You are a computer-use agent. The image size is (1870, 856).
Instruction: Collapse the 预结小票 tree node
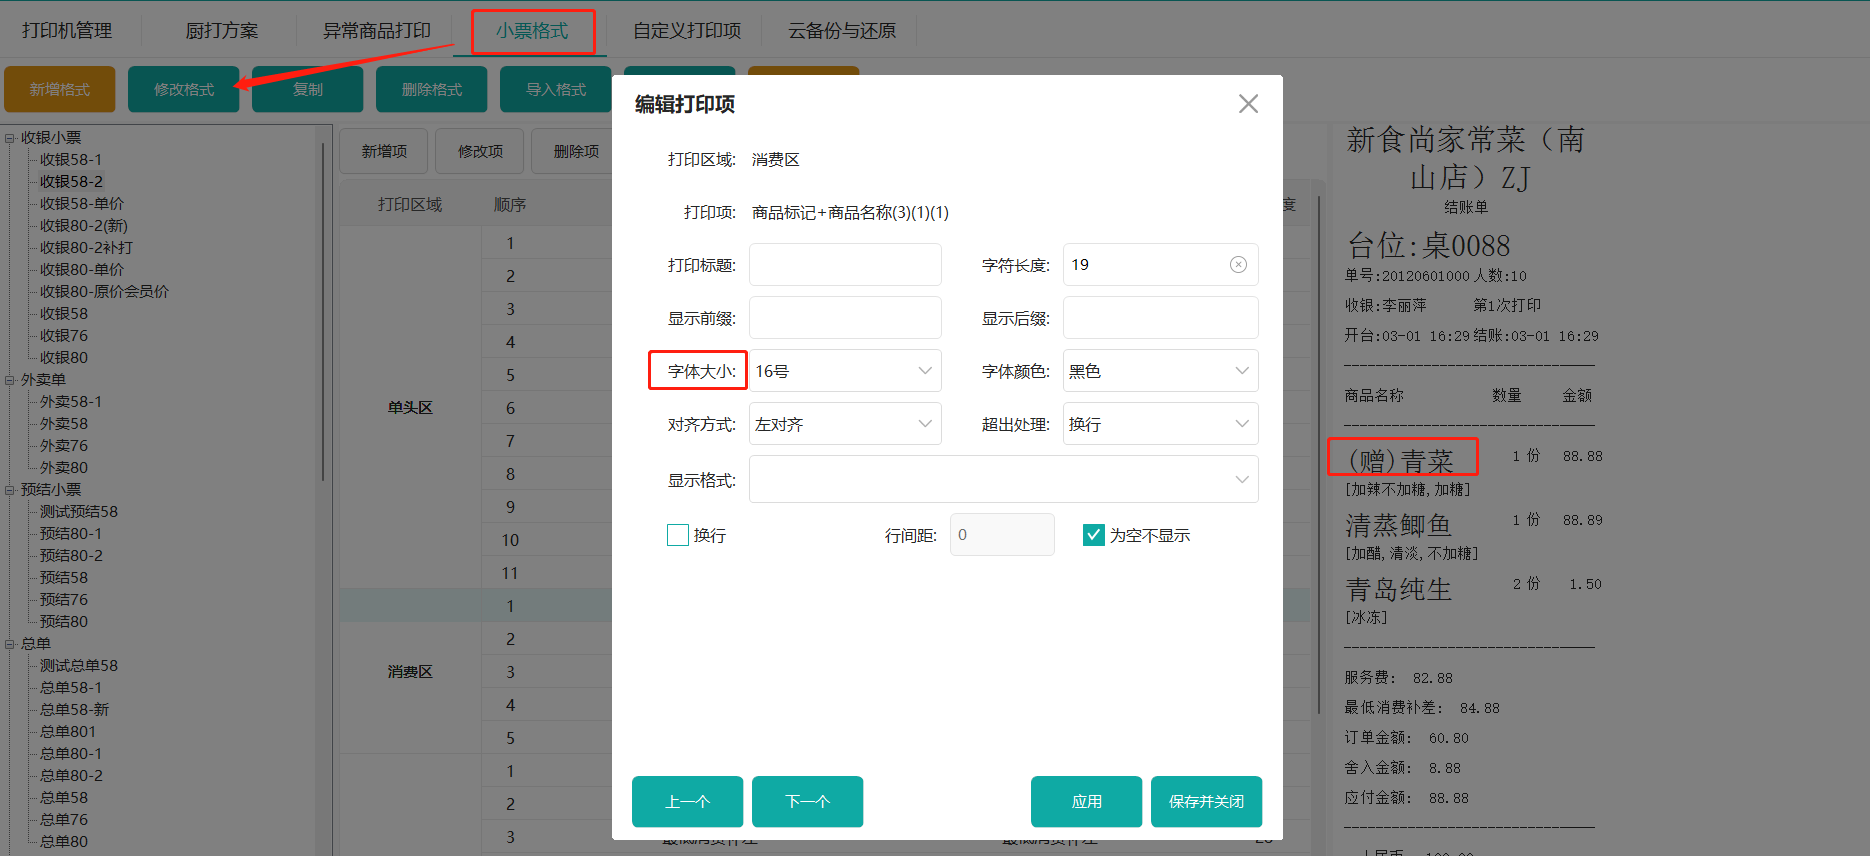10,490
